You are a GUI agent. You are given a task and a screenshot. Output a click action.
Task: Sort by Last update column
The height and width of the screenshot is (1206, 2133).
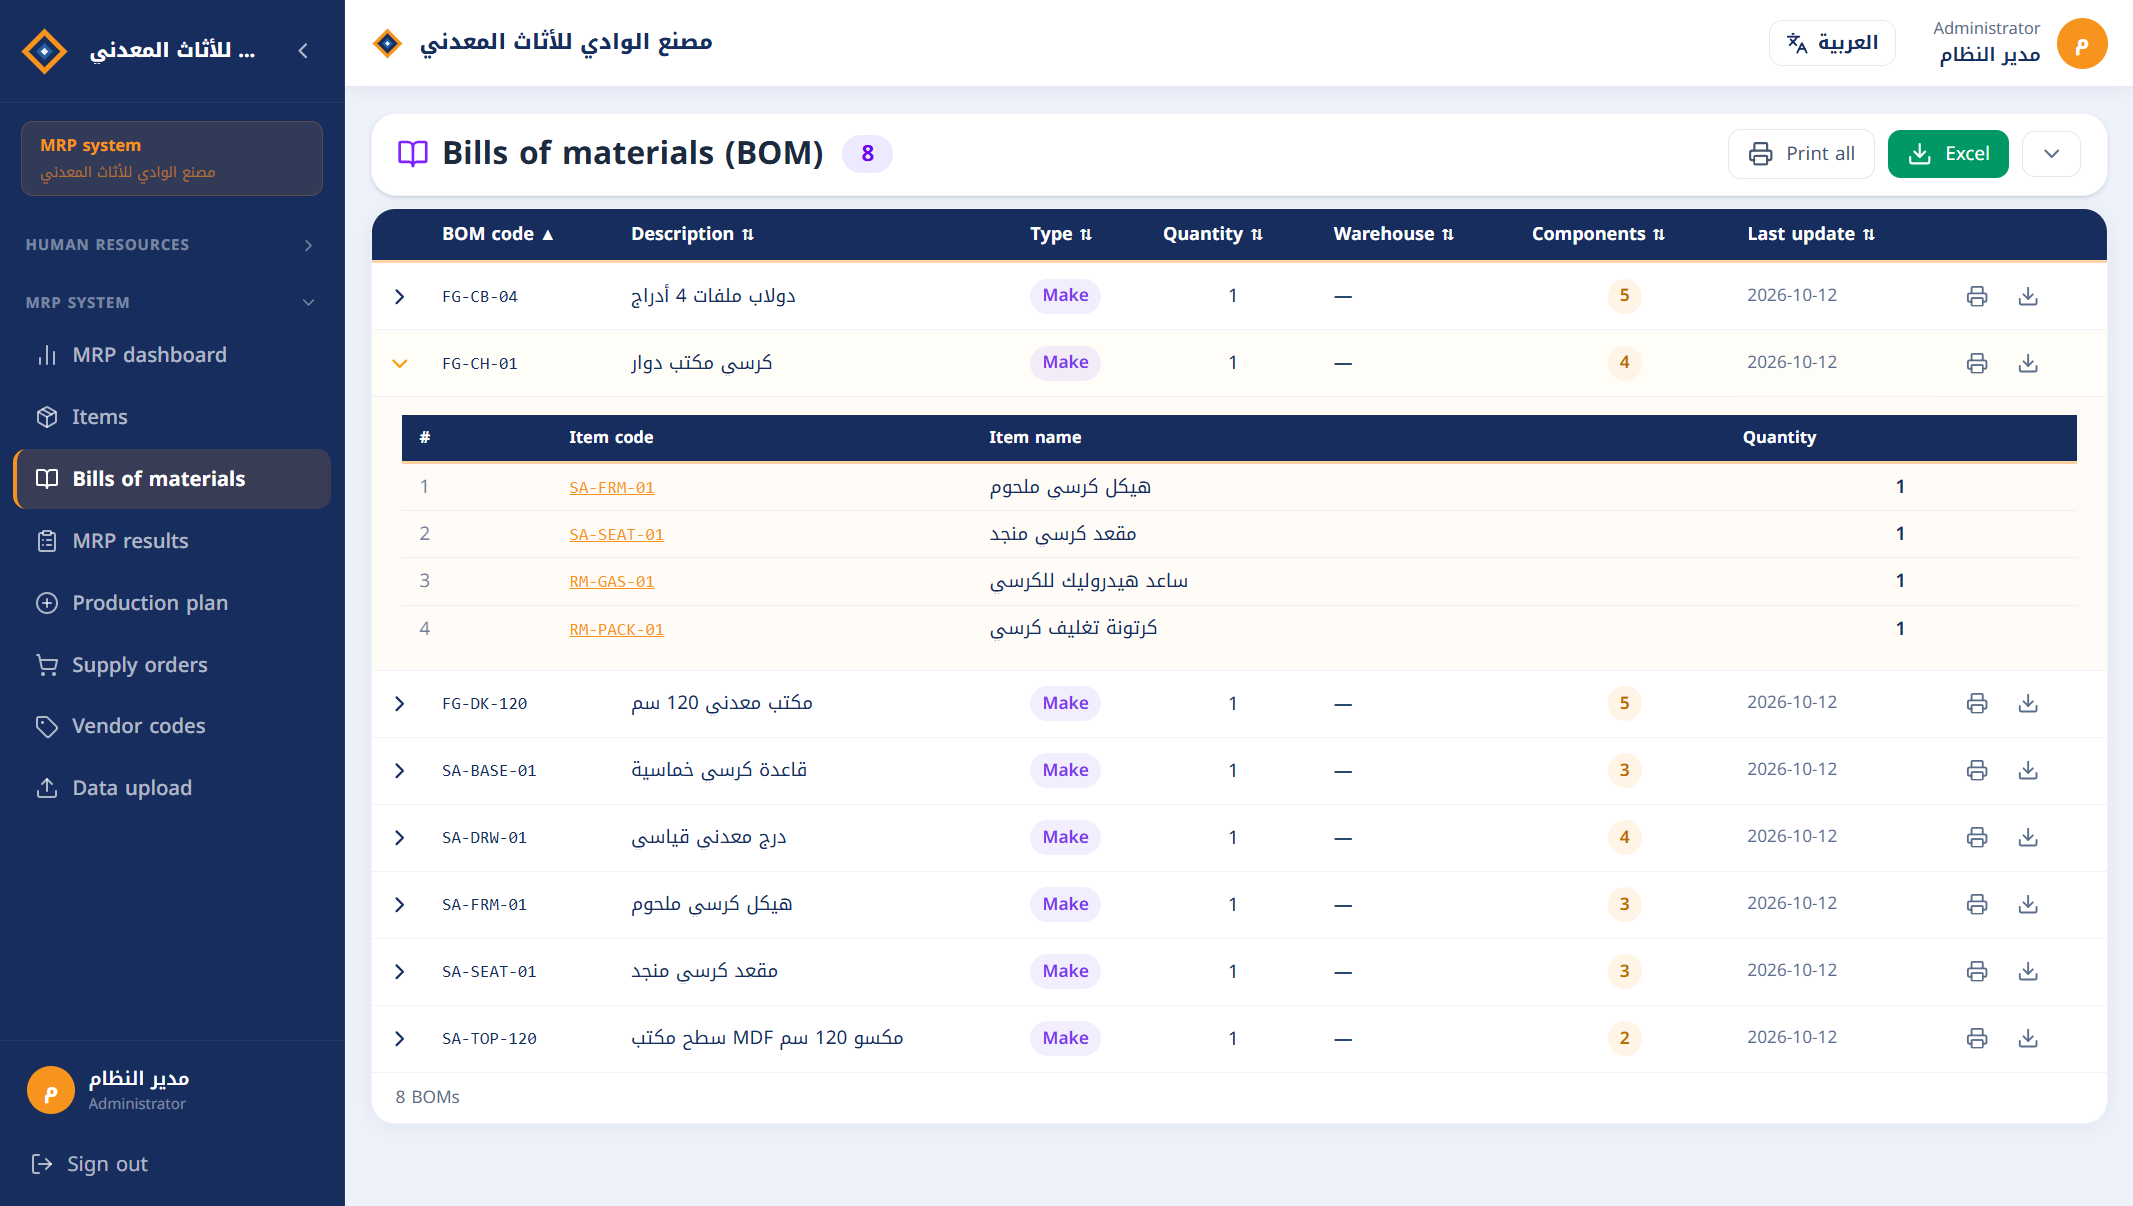click(1811, 234)
